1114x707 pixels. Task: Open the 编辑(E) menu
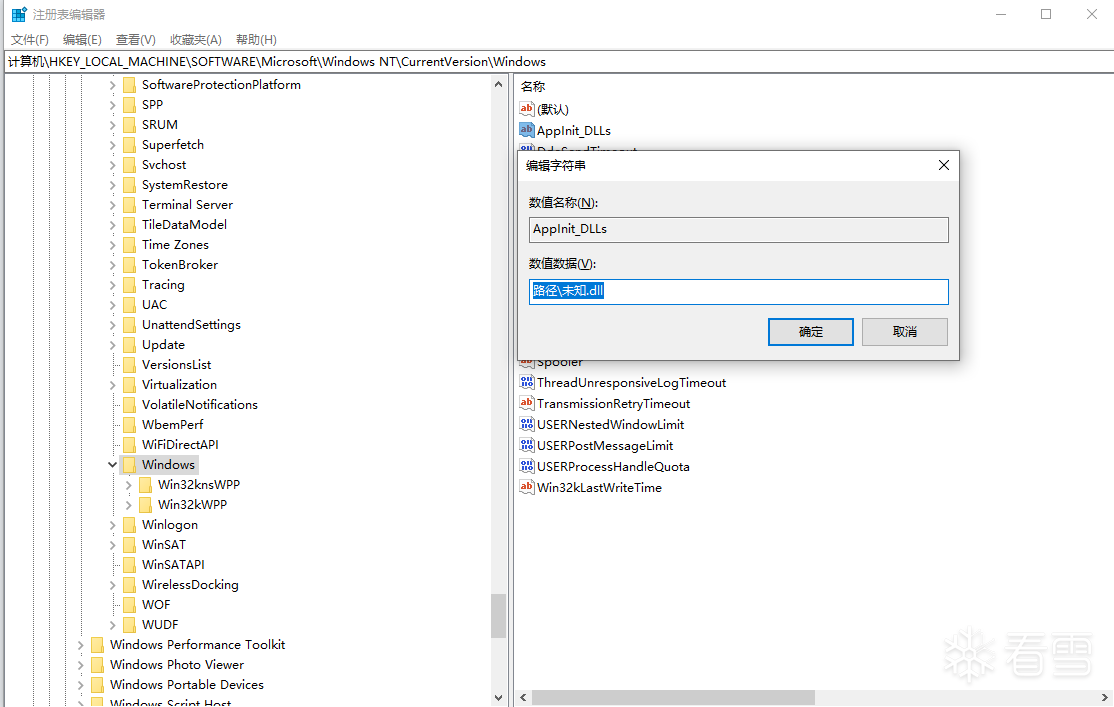(x=82, y=40)
